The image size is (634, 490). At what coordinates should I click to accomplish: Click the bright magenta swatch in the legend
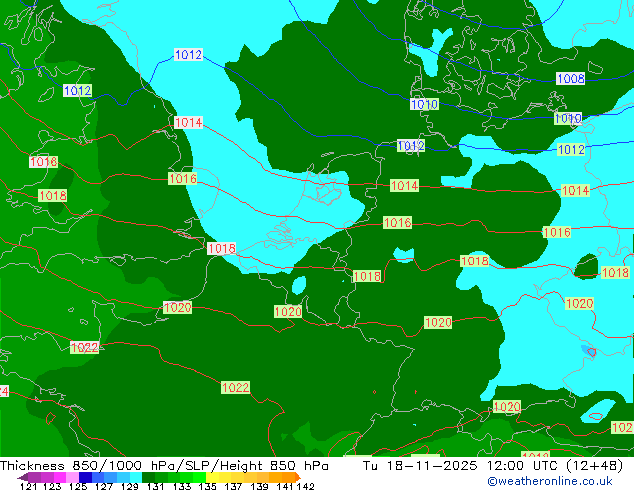[x=60, y=477]
